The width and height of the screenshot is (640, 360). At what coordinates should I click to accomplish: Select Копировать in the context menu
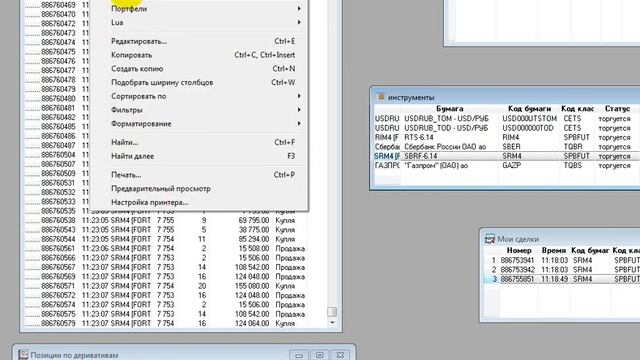click(198, 55)
